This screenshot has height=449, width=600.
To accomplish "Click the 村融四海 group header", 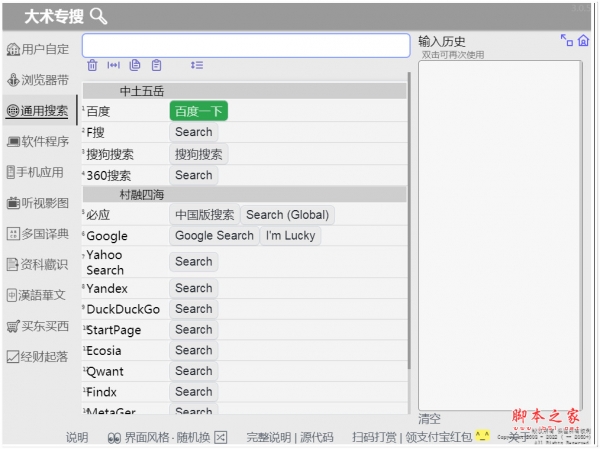I will 245,195.
